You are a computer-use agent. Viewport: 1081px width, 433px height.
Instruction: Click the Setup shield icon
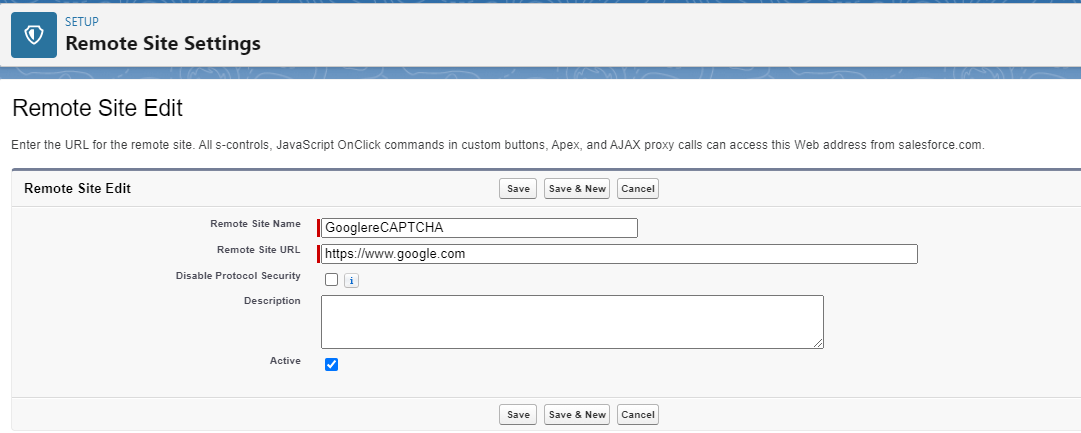tap(34, 34)
